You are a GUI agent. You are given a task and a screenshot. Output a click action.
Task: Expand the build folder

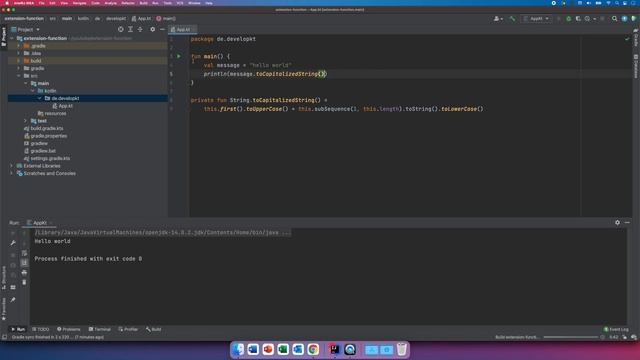(x=18, y=61)
